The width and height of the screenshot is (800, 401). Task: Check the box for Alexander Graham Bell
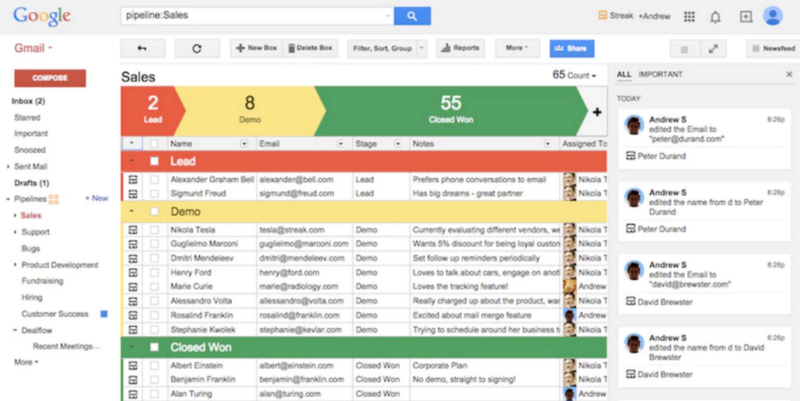tap(154, 179)
